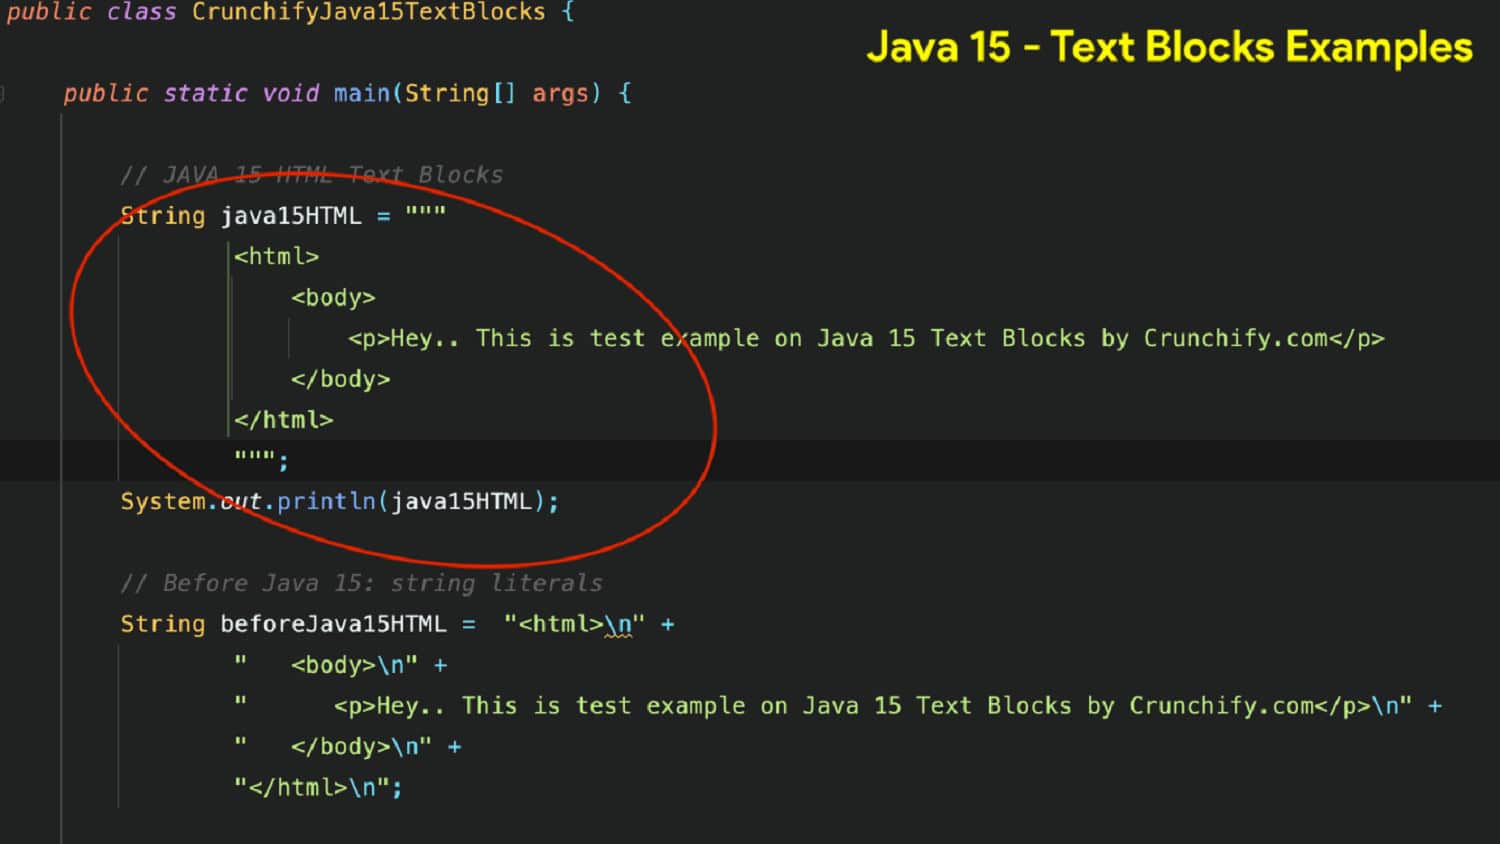Click the java15HTML argument inside println
Viewport: 1500px width, 844px height.
point(461,501)
